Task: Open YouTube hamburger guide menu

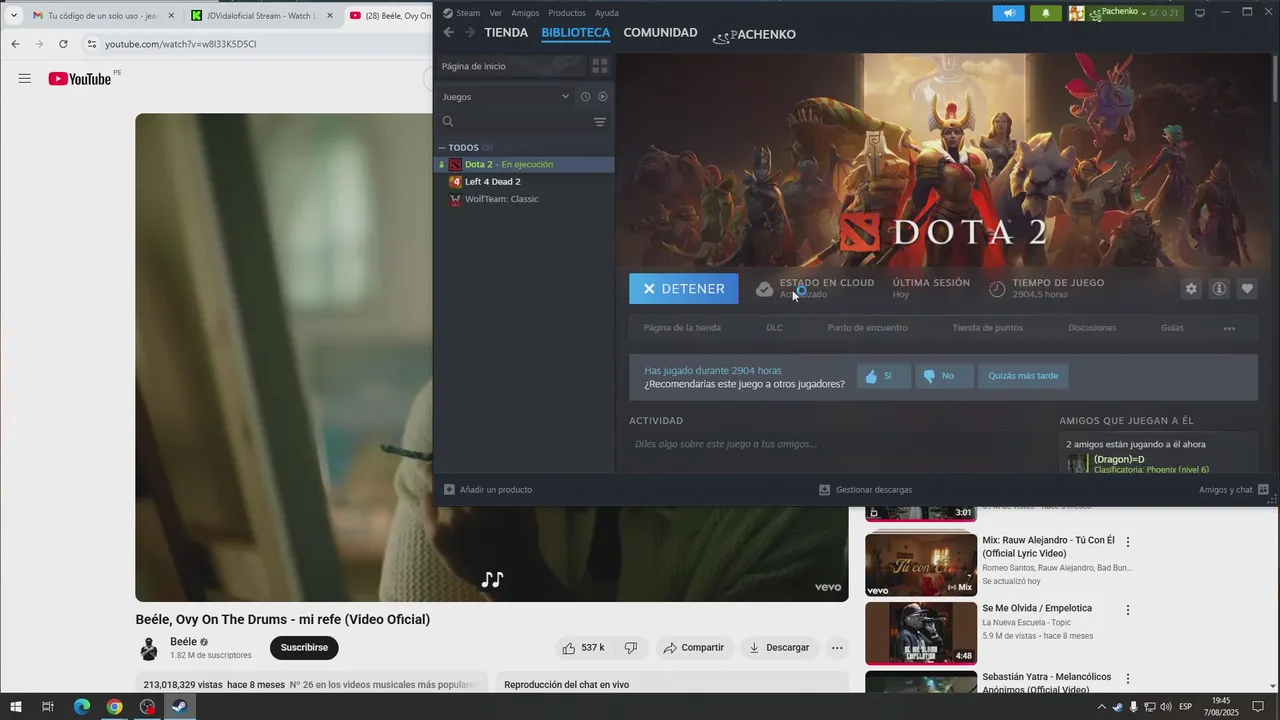Action: click(25, 79)
